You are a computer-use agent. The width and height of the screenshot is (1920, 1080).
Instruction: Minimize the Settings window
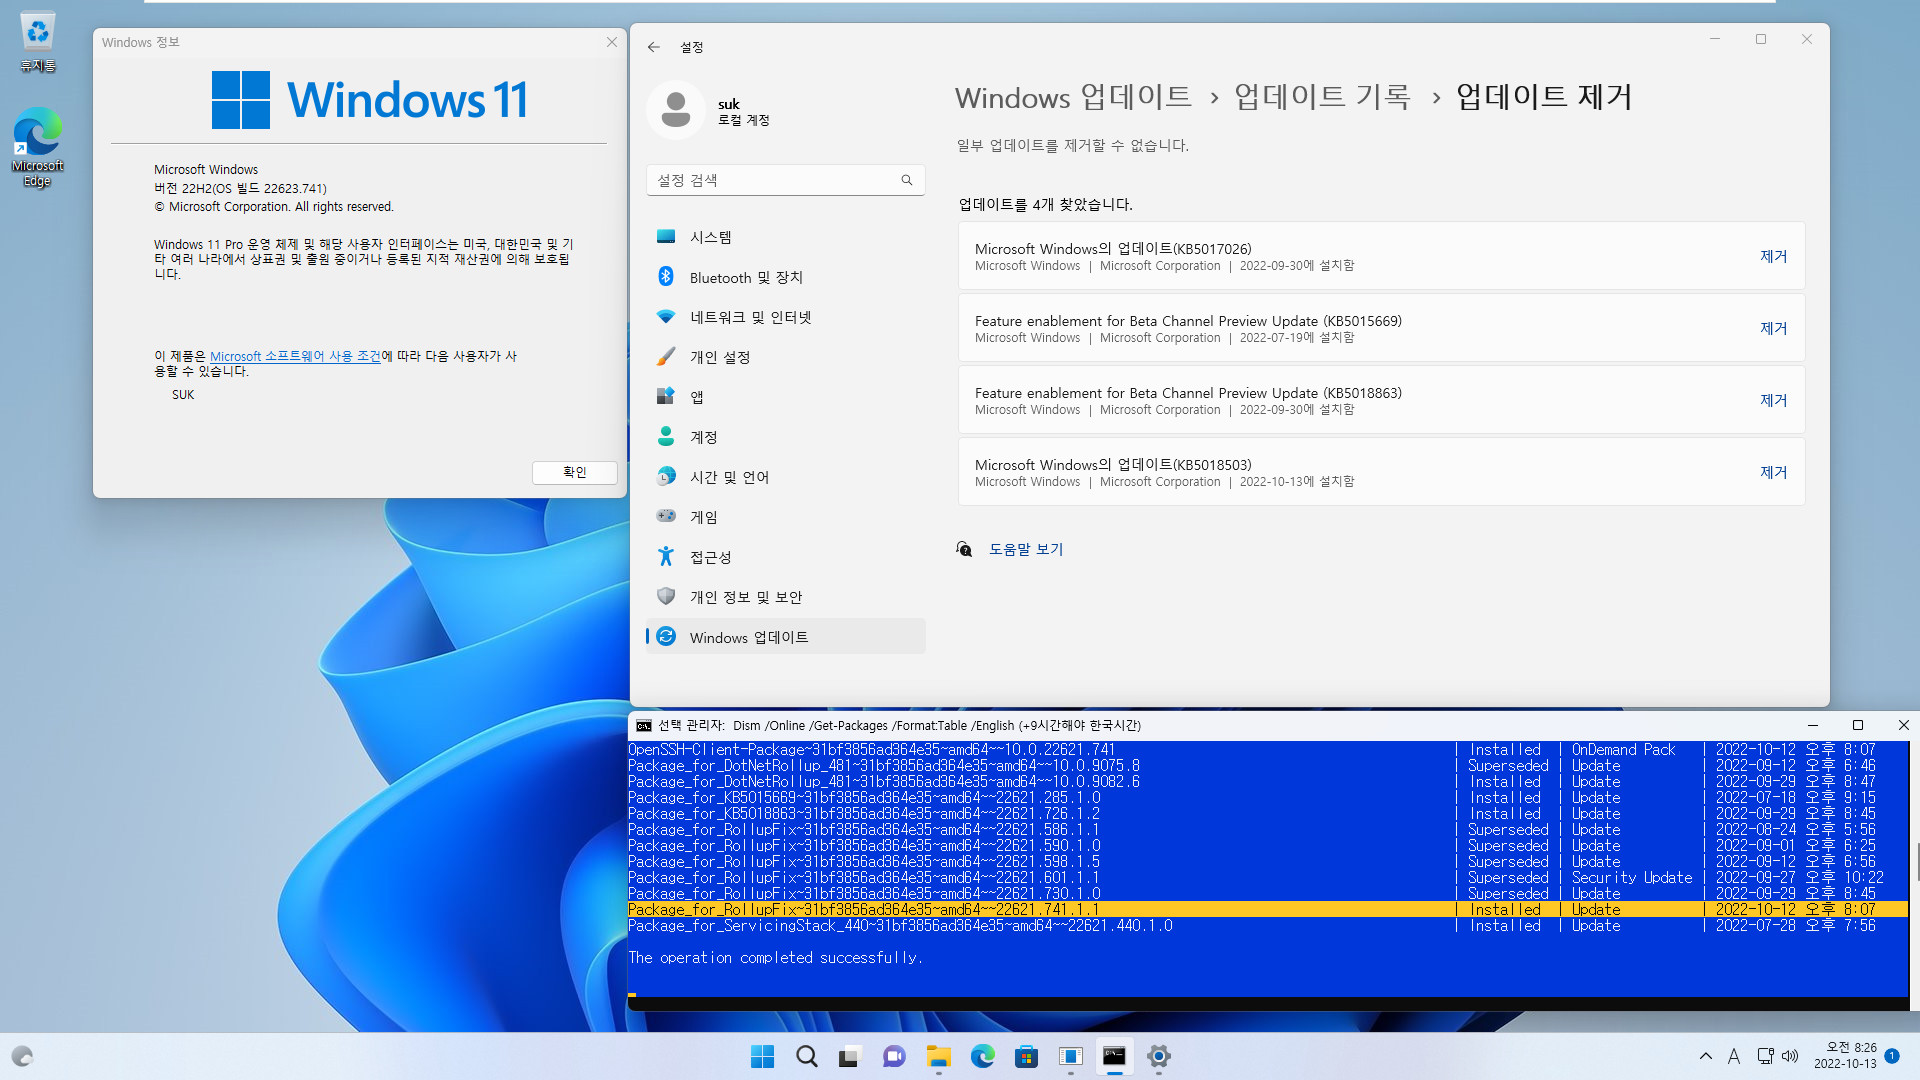1715,39
